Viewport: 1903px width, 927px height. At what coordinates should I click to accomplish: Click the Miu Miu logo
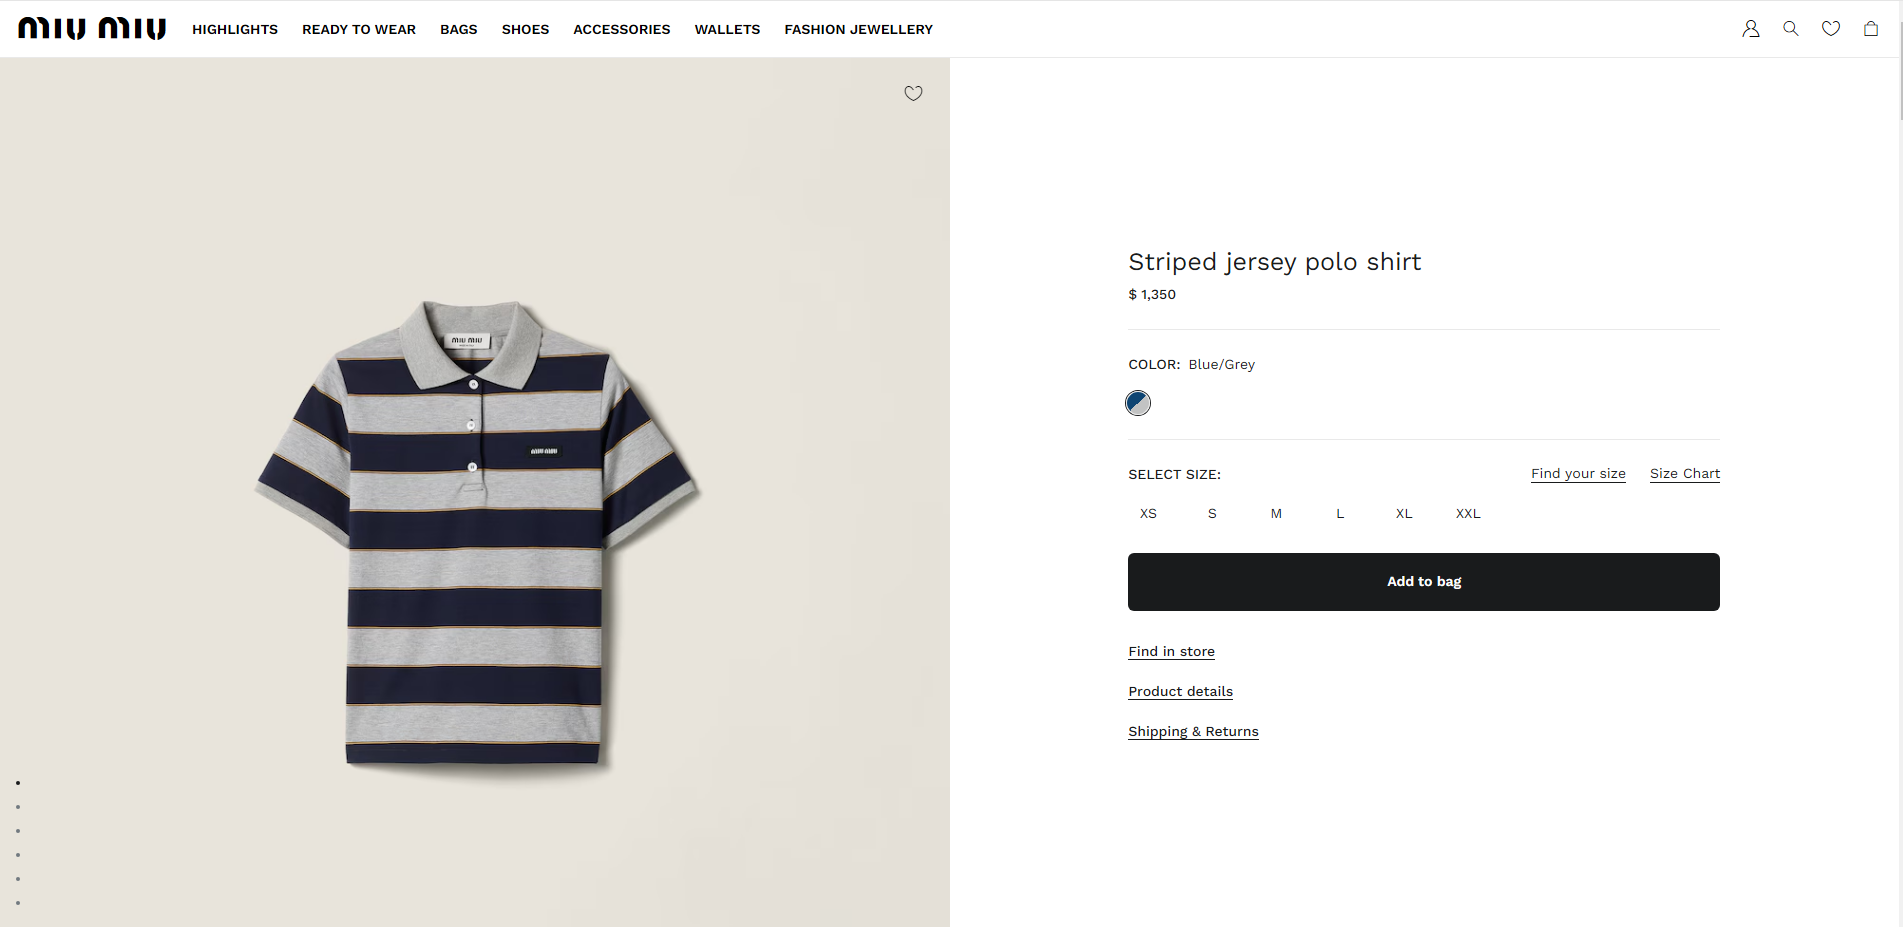(x=92, y=29)
